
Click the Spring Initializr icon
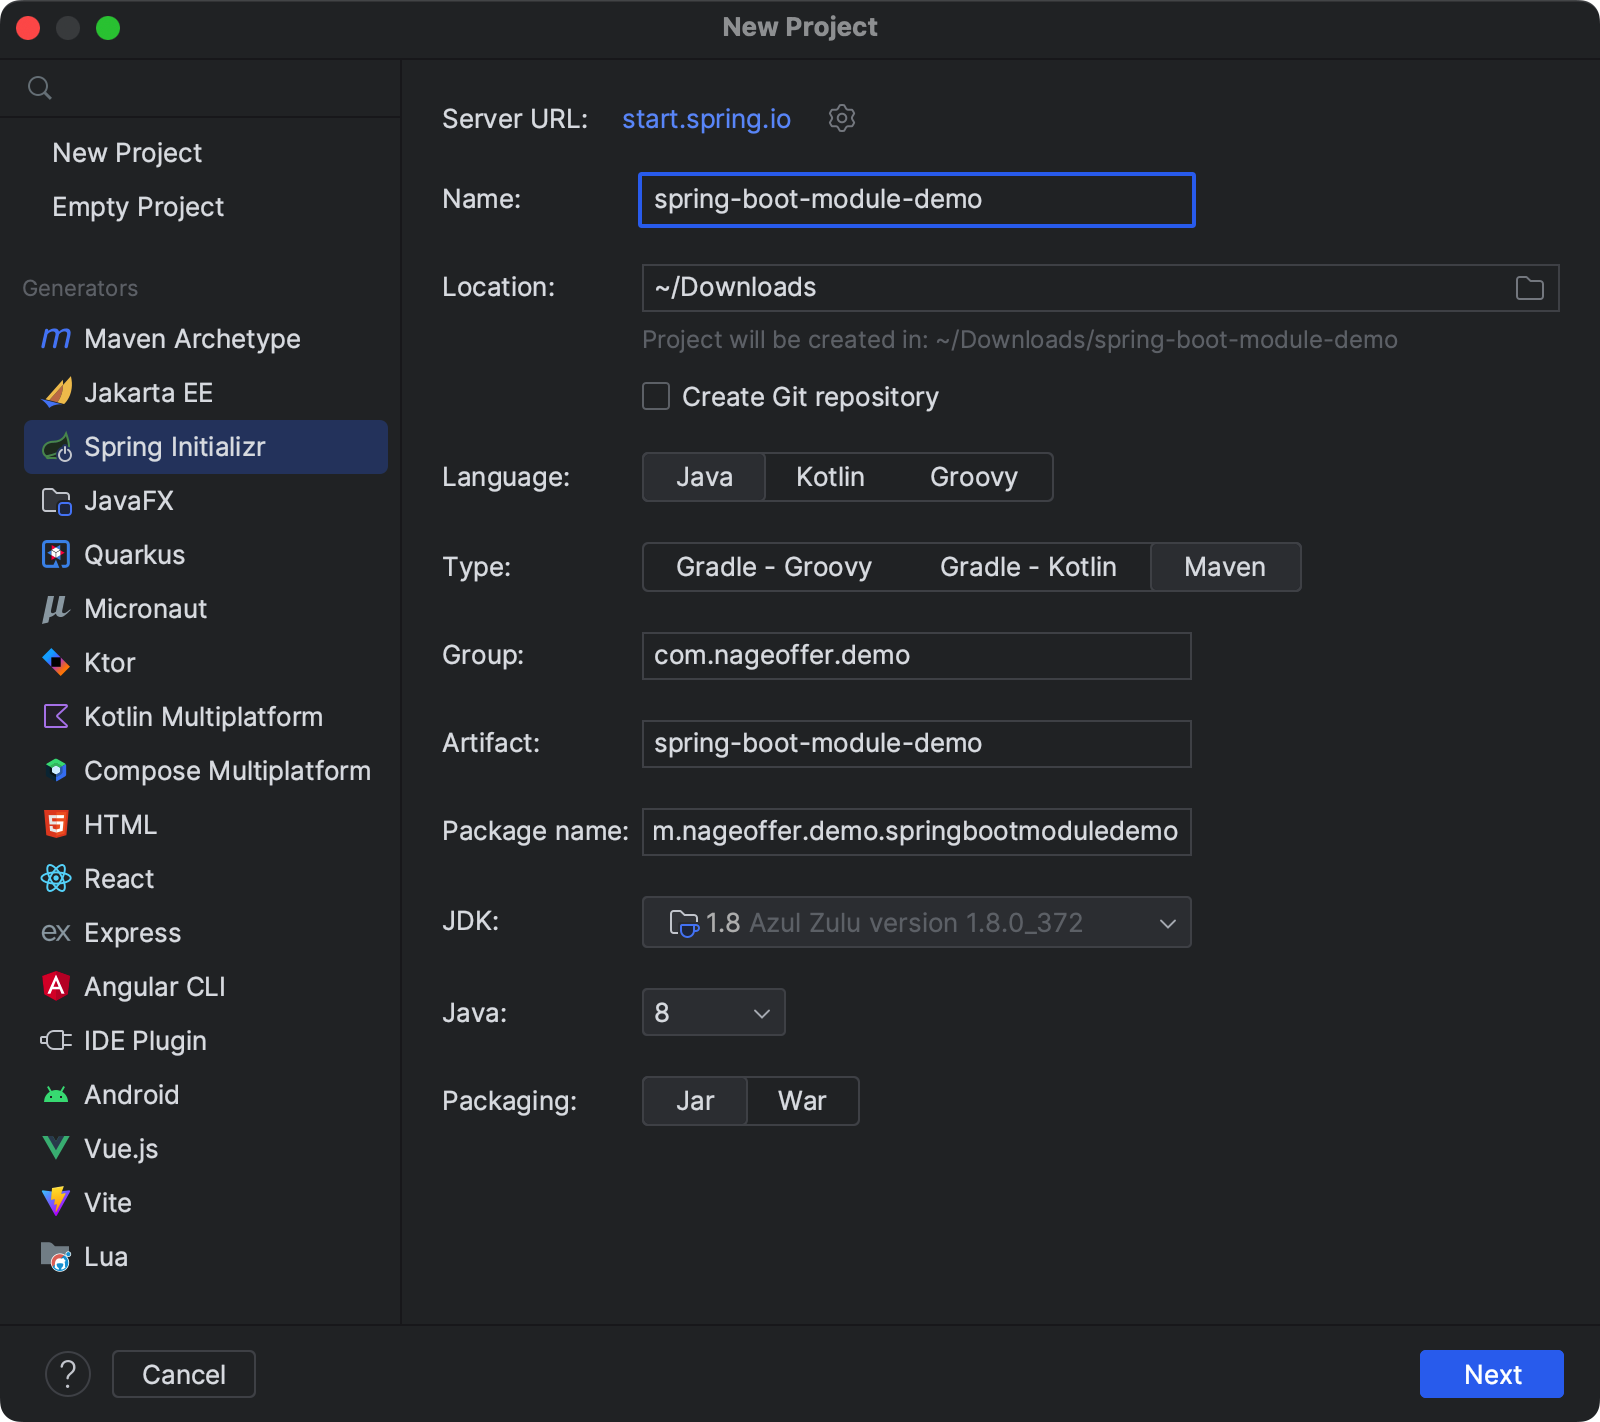coord(56,447)
